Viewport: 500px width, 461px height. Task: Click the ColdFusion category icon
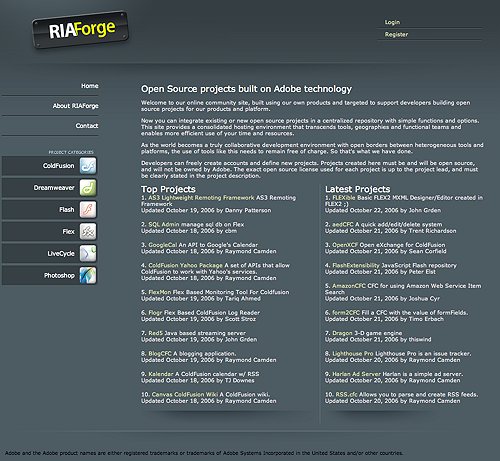tap(88, 166)
